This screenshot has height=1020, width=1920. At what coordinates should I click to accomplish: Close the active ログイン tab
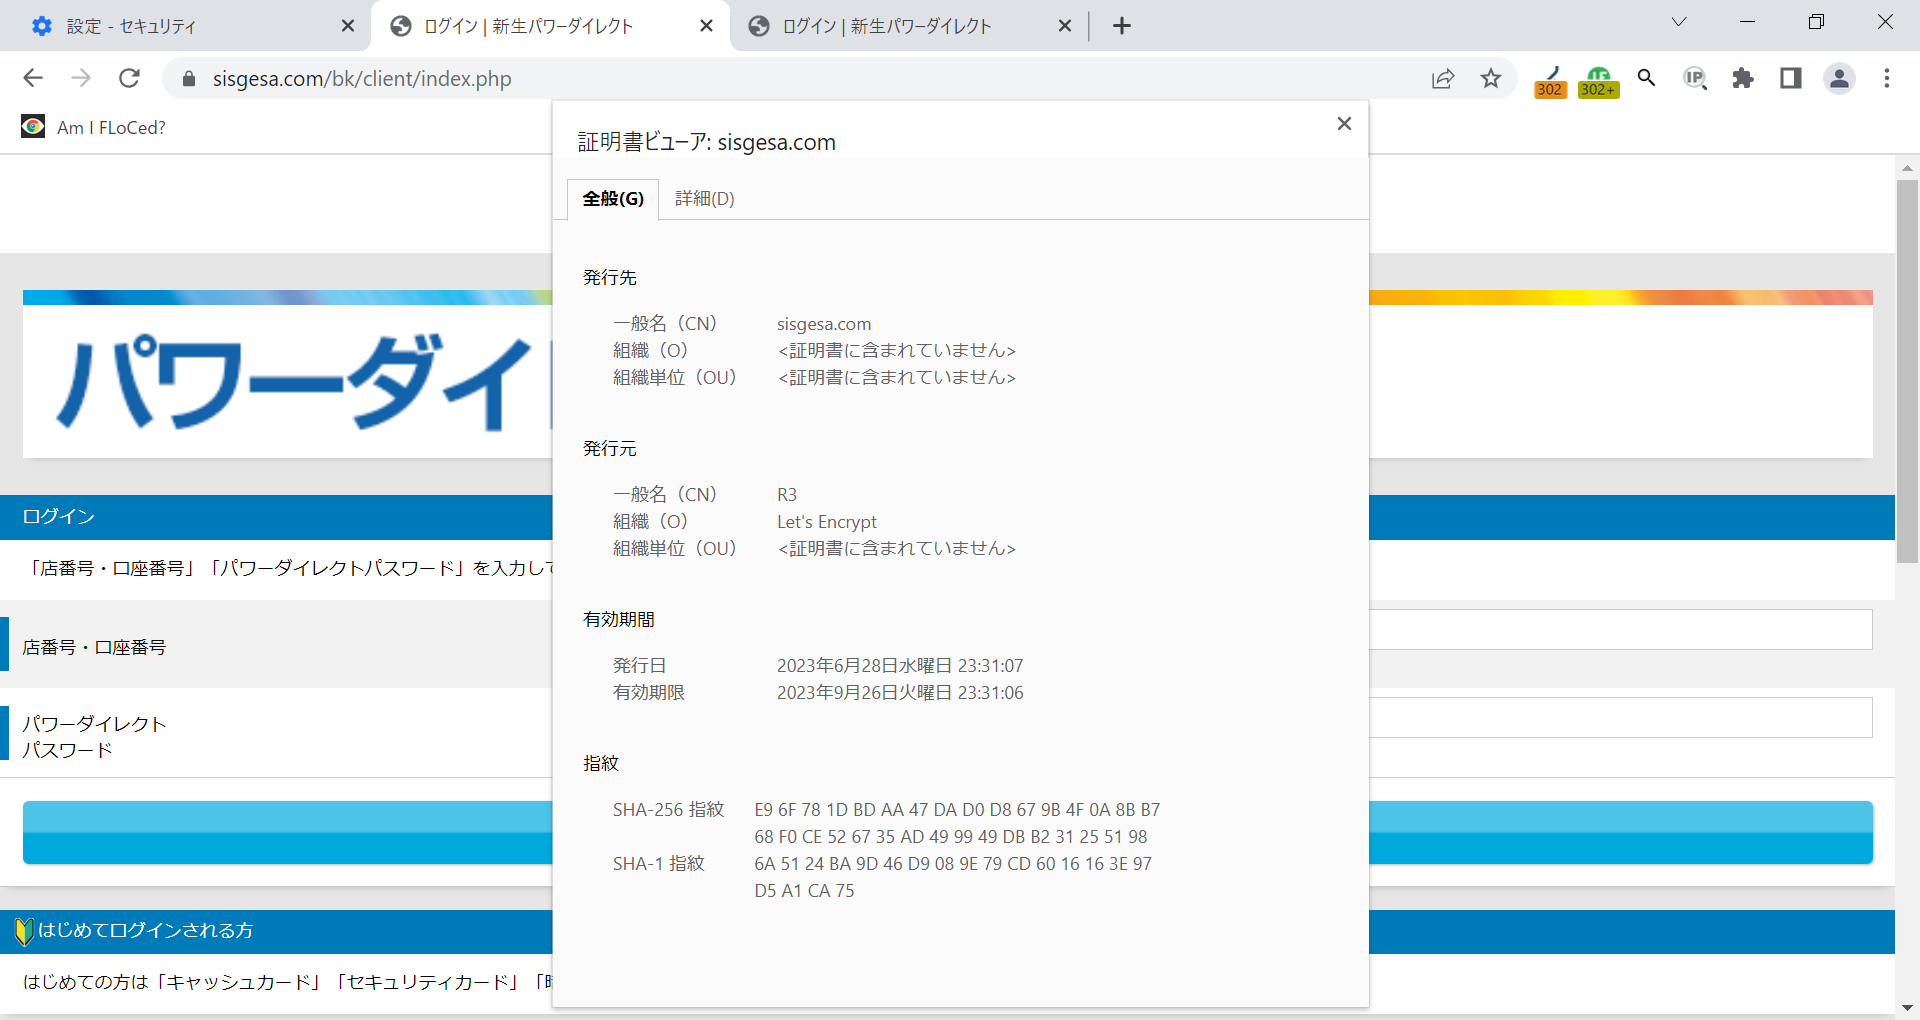tap(706, 26)
